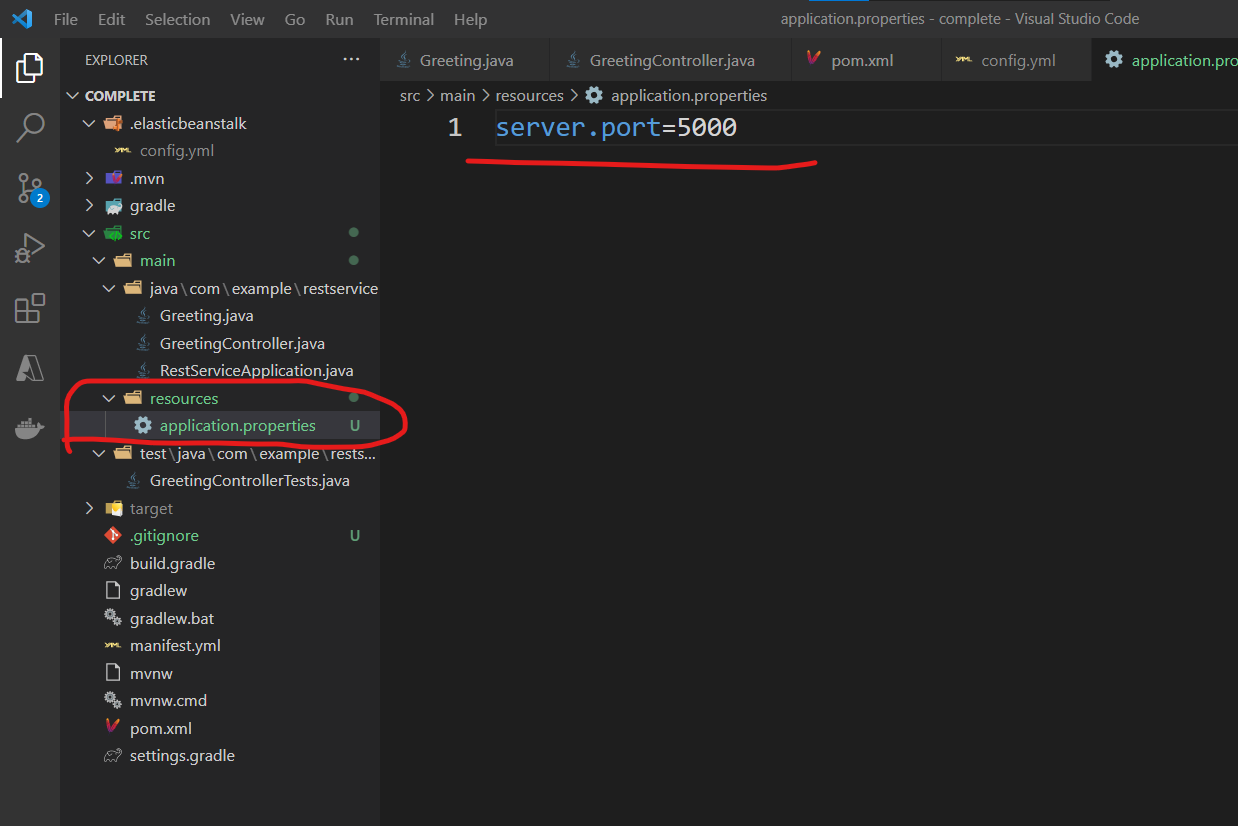This screenshot has width=1238, height=826.
Task: Open the Extensions view
Action: click(30, 308)
